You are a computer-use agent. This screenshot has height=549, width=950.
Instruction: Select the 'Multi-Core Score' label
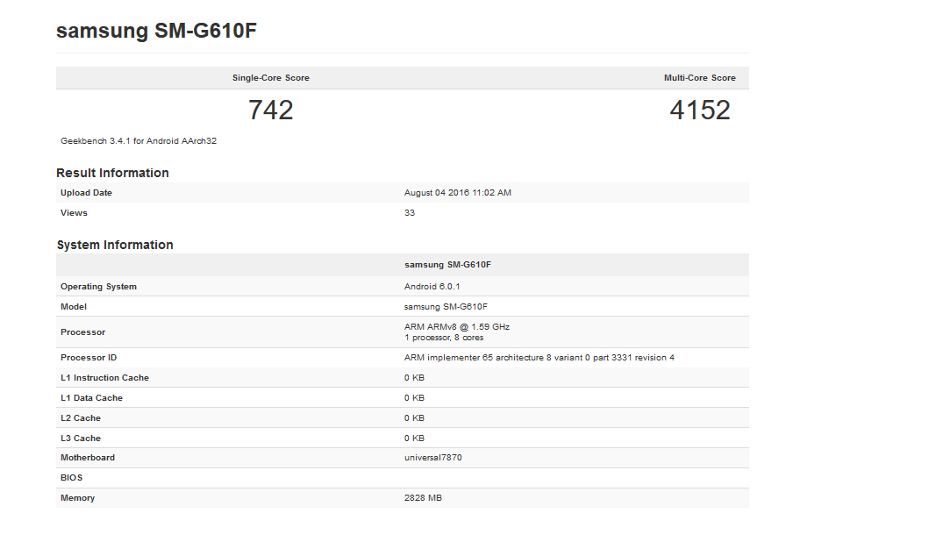coord(700,78)
